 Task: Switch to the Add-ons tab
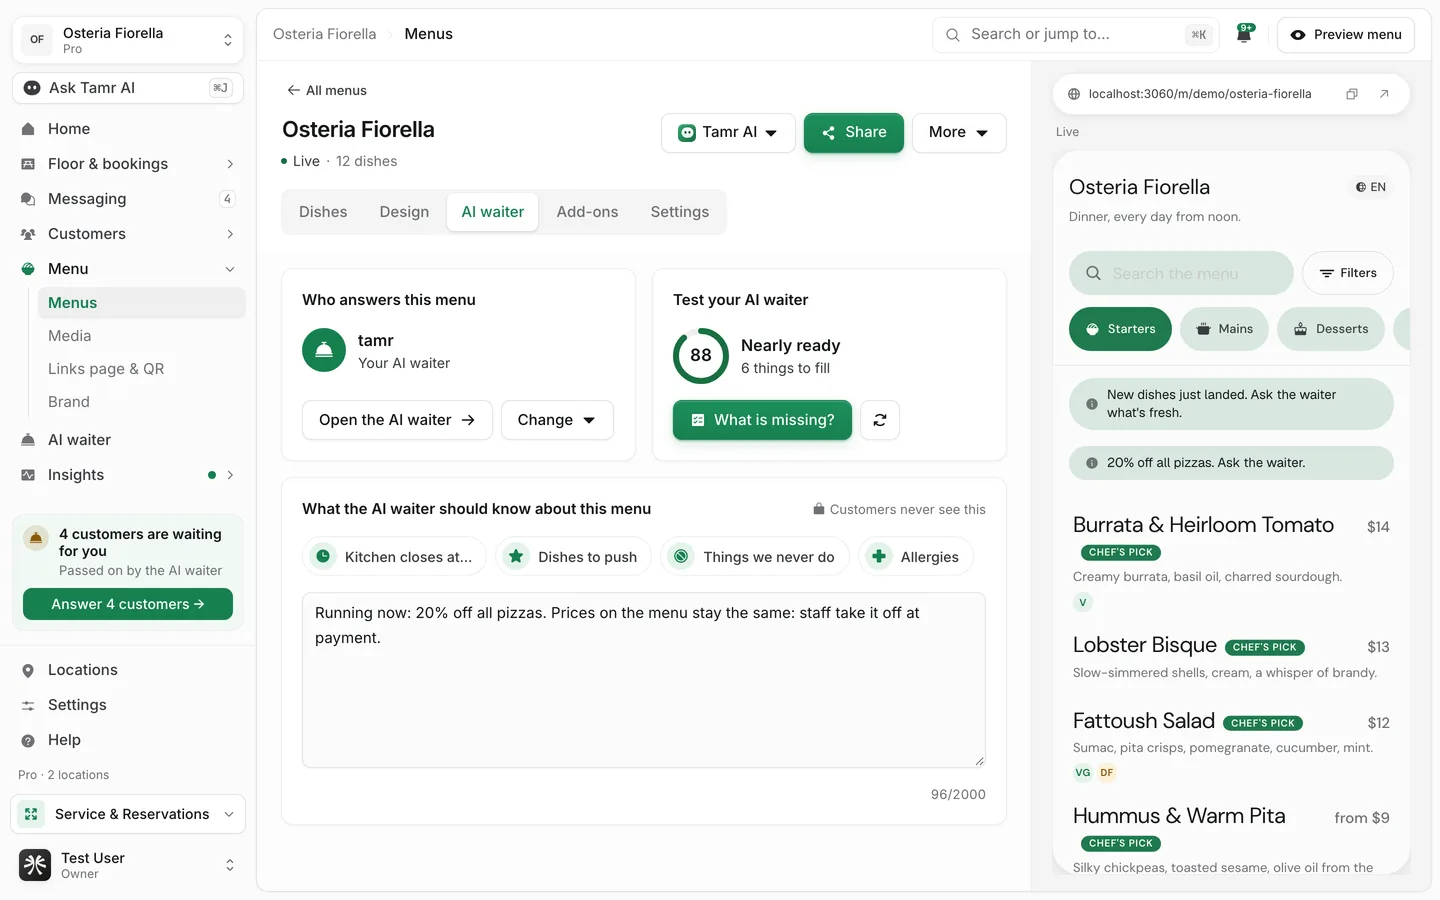pyautogui.click(x=587, y=212)
